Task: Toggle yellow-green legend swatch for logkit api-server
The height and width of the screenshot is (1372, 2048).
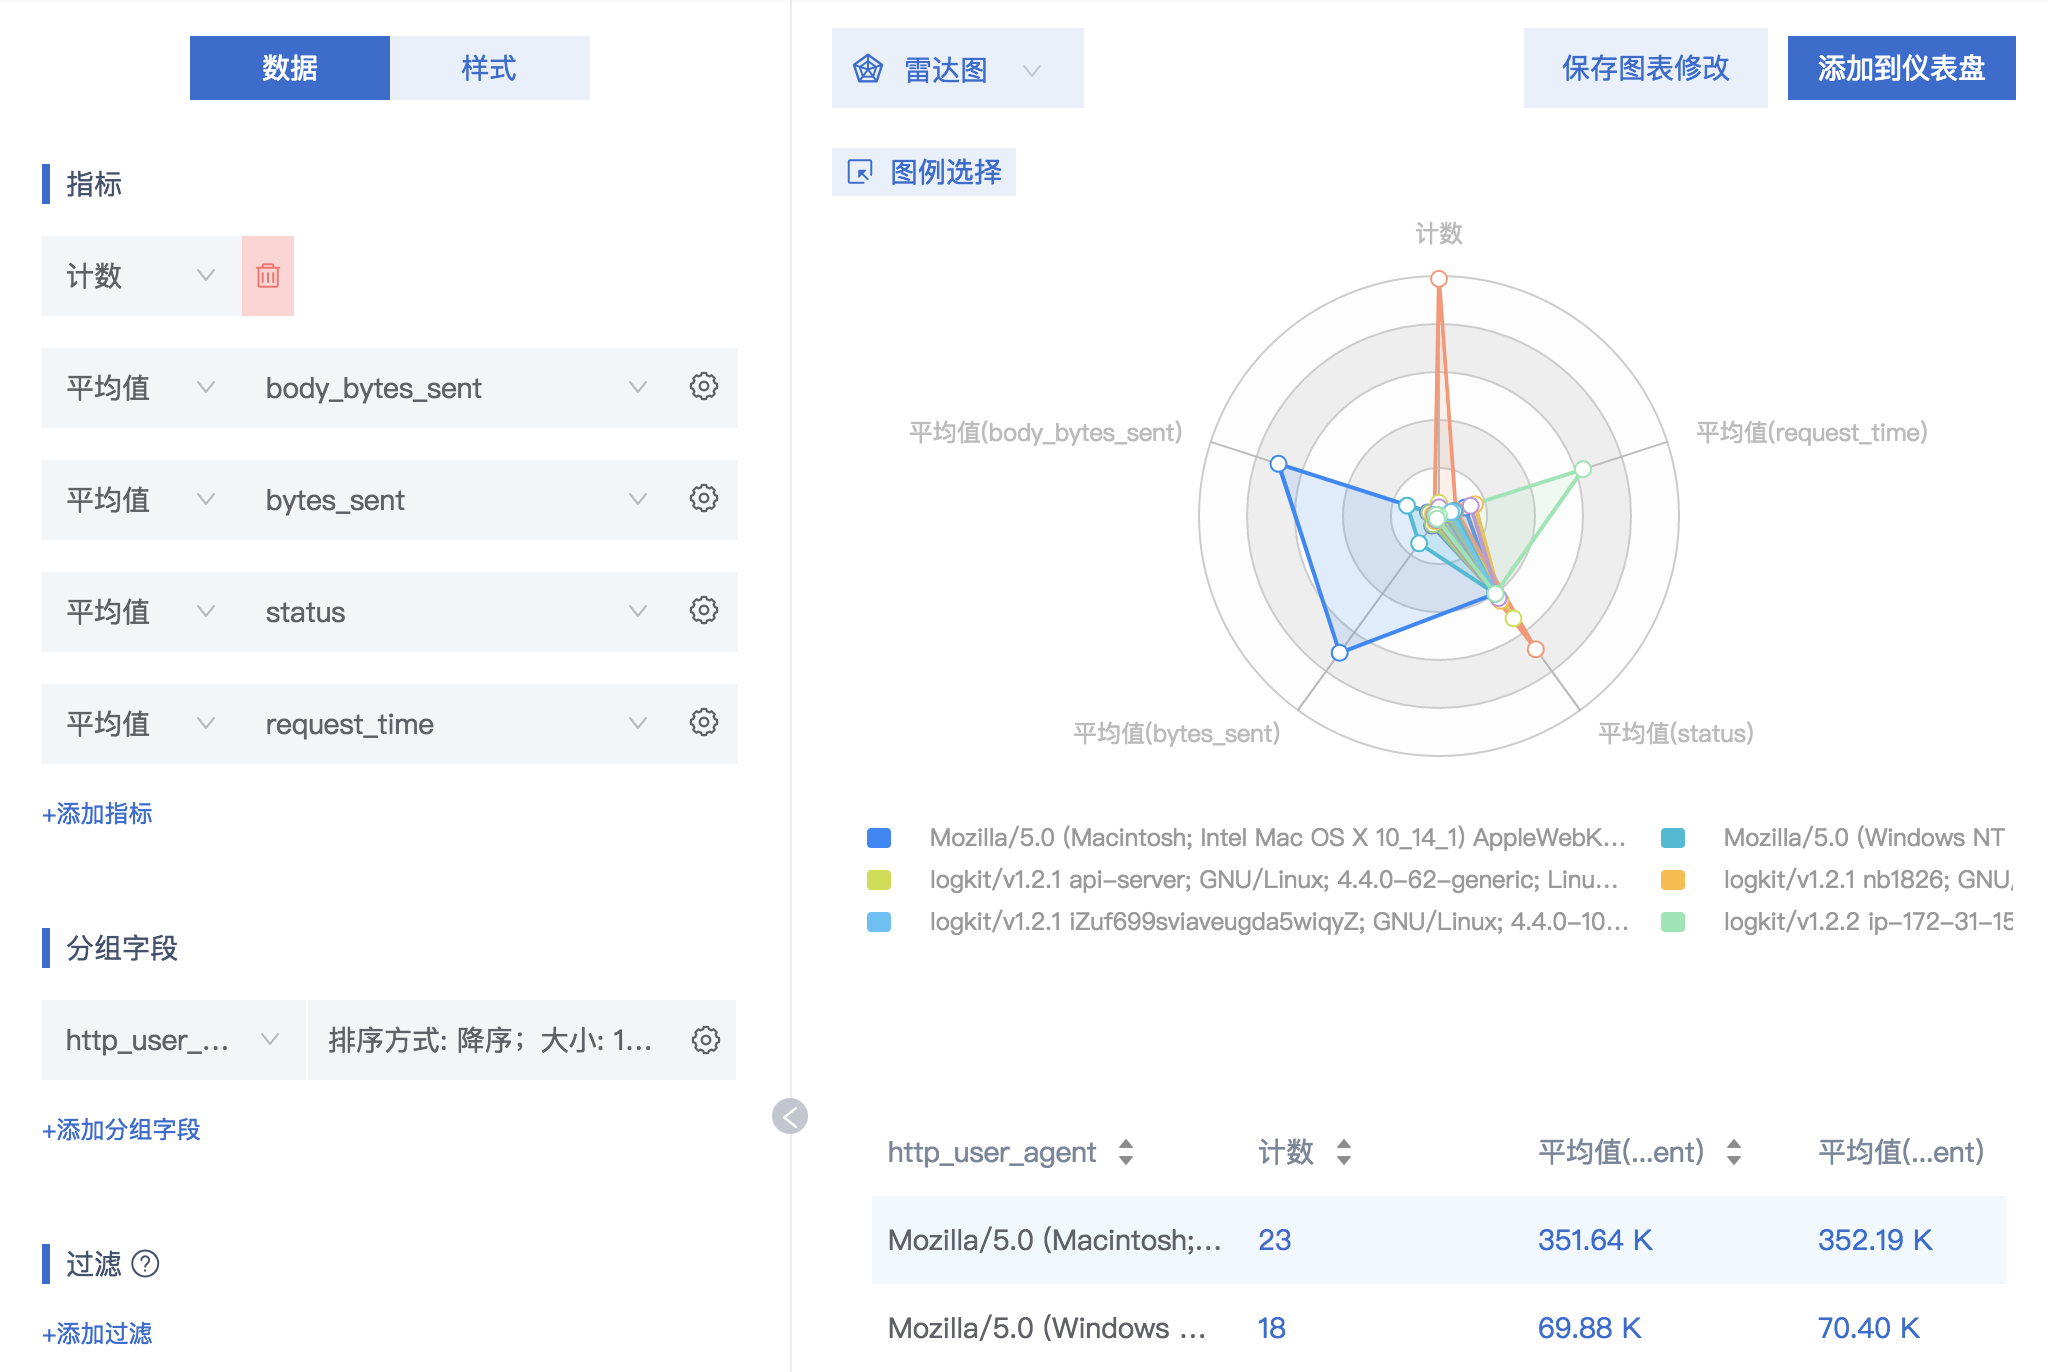Action: pyautogui.click(x=879, y=880)
